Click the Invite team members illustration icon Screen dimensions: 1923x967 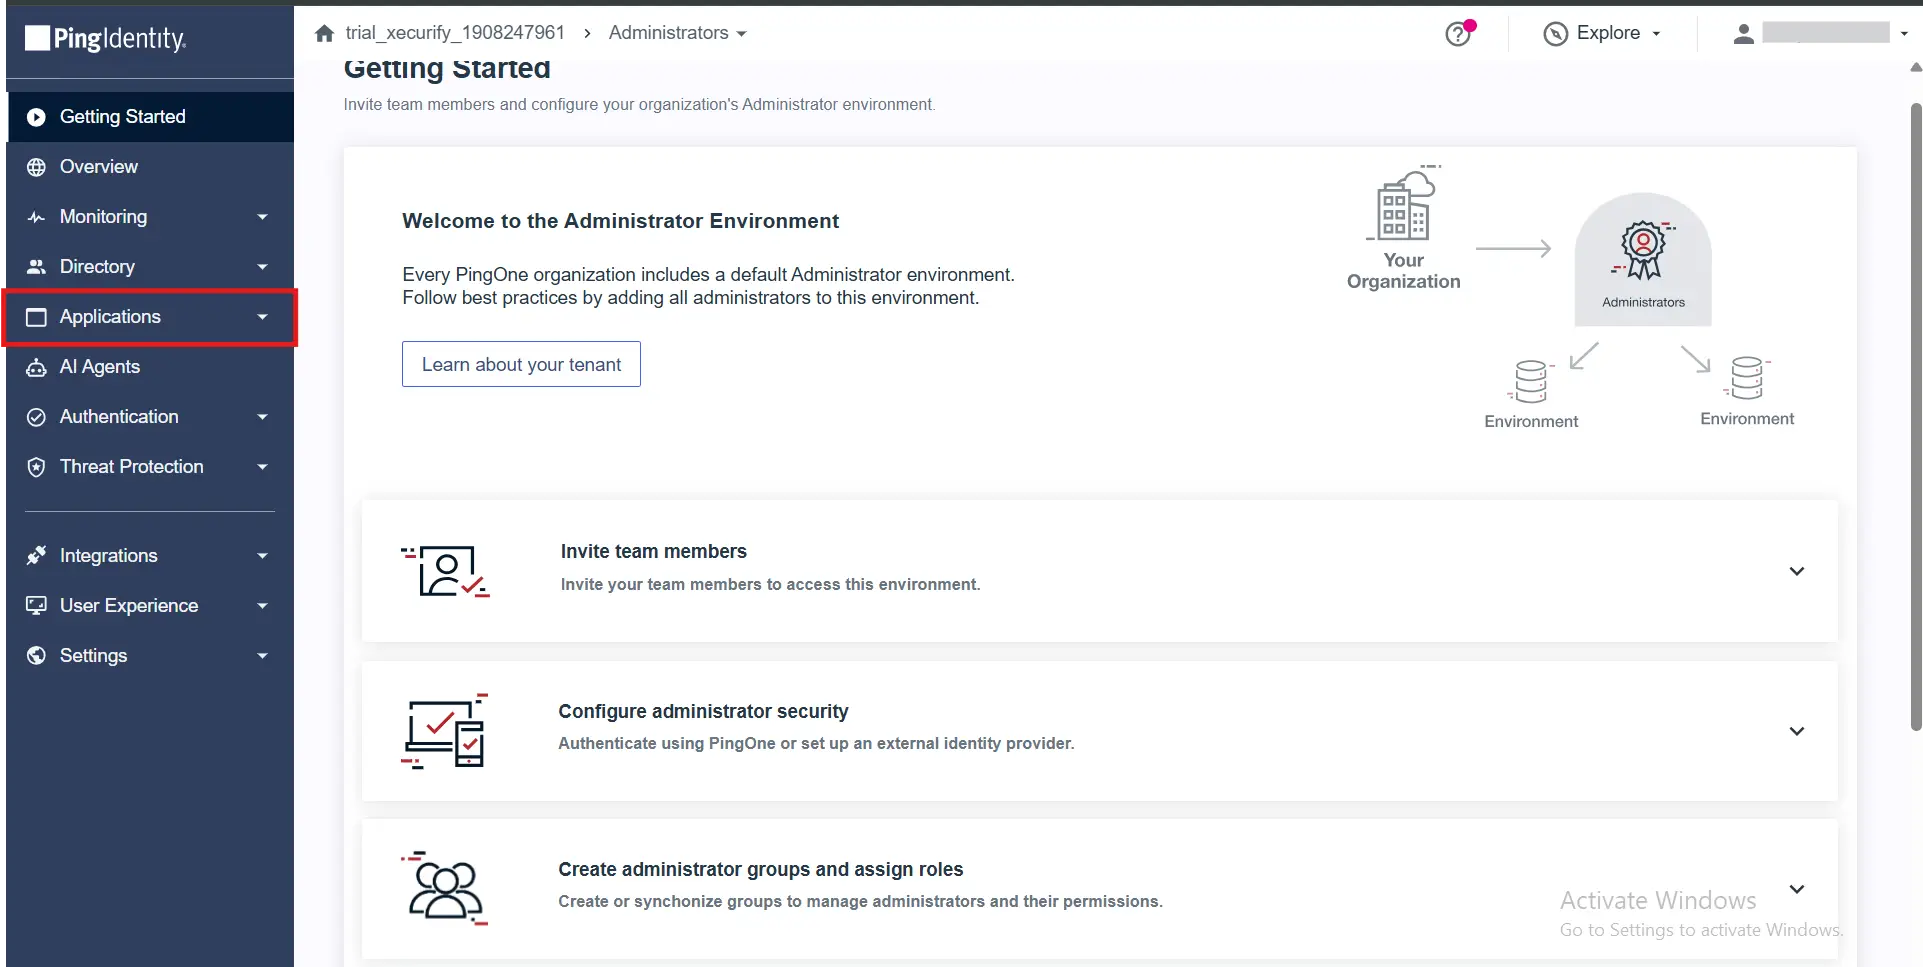[x=445, y=571]
